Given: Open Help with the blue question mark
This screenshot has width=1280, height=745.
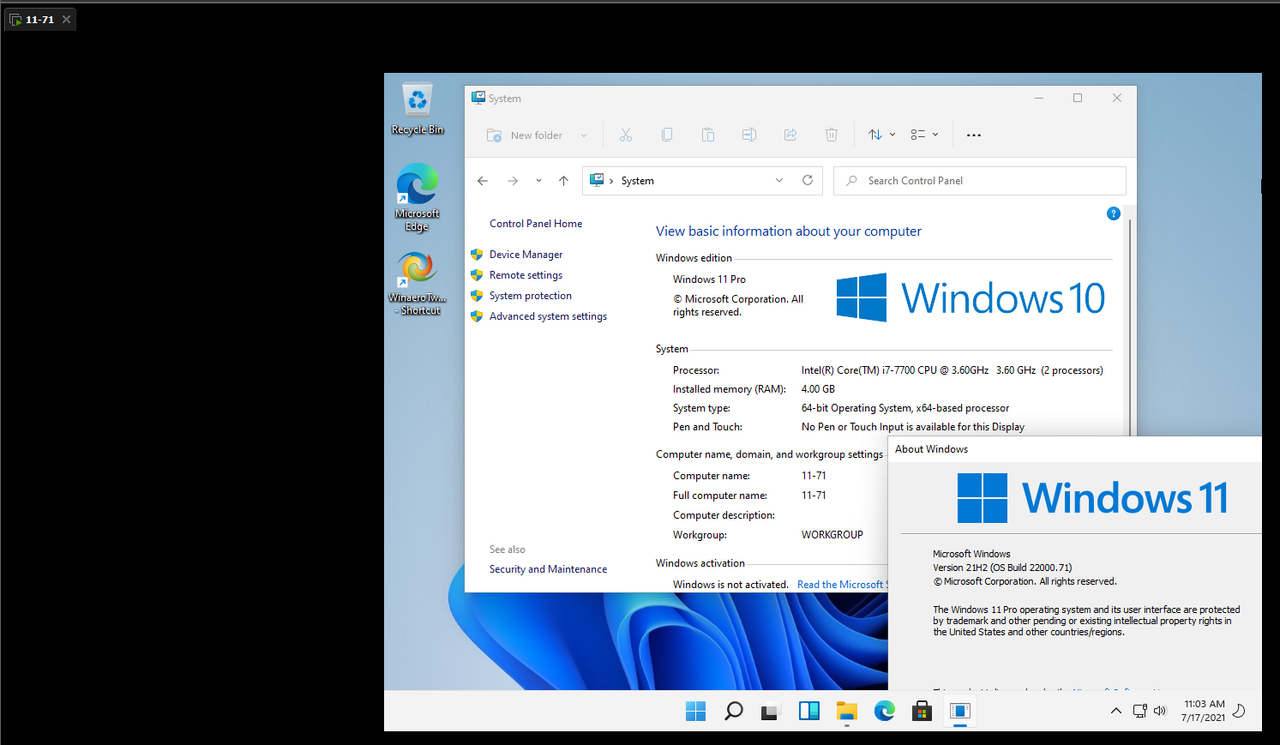Looking at the screenshot, I should click(1114, 213).
